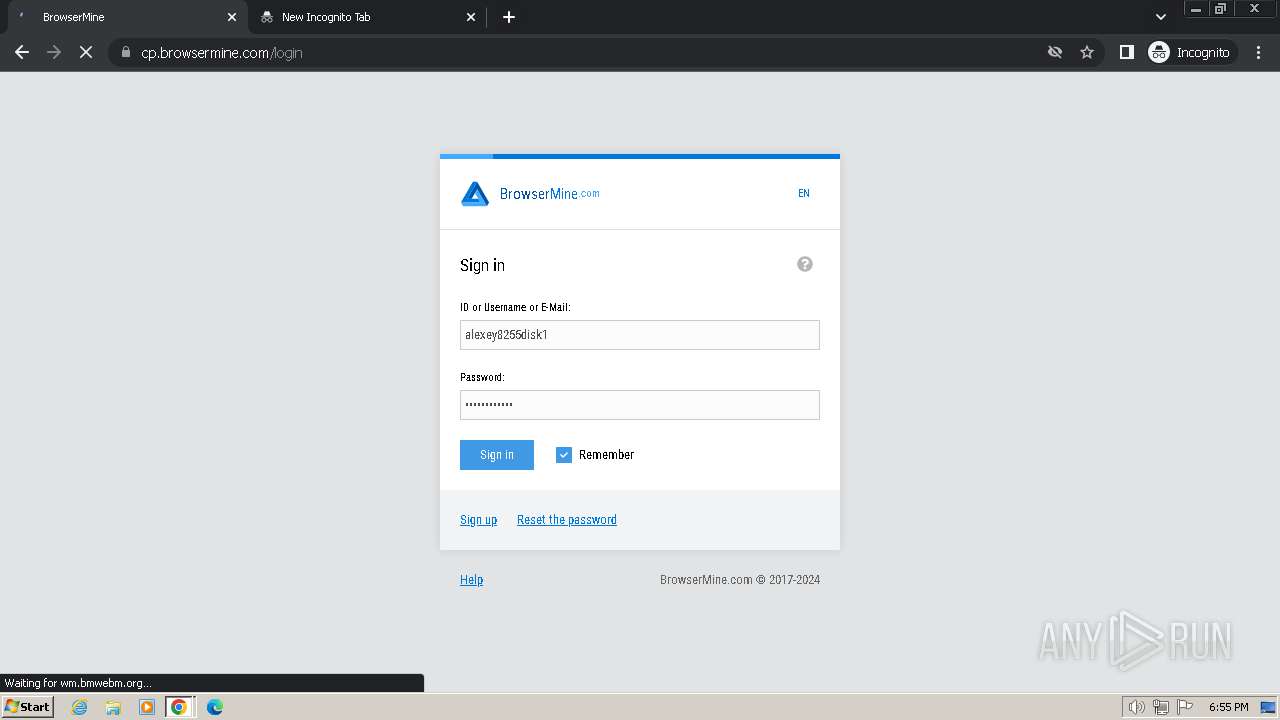Image resolution: width=1280 pixels, height=720 pixels.
Task: Open the Sign up link
Action: tap(478, 520)
